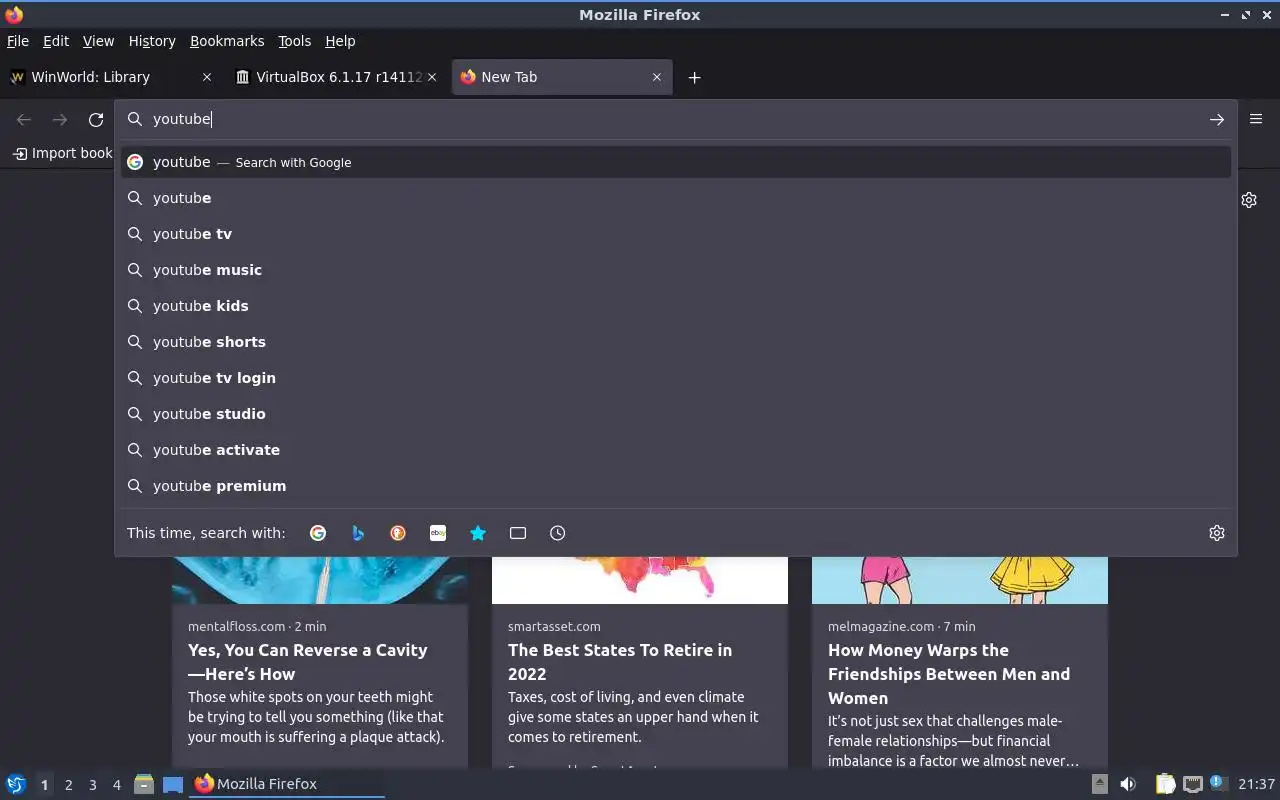Screen dimensions: 1280x800
Task: Click the Import bookmarks toolbar button
Action: point(61,153)
